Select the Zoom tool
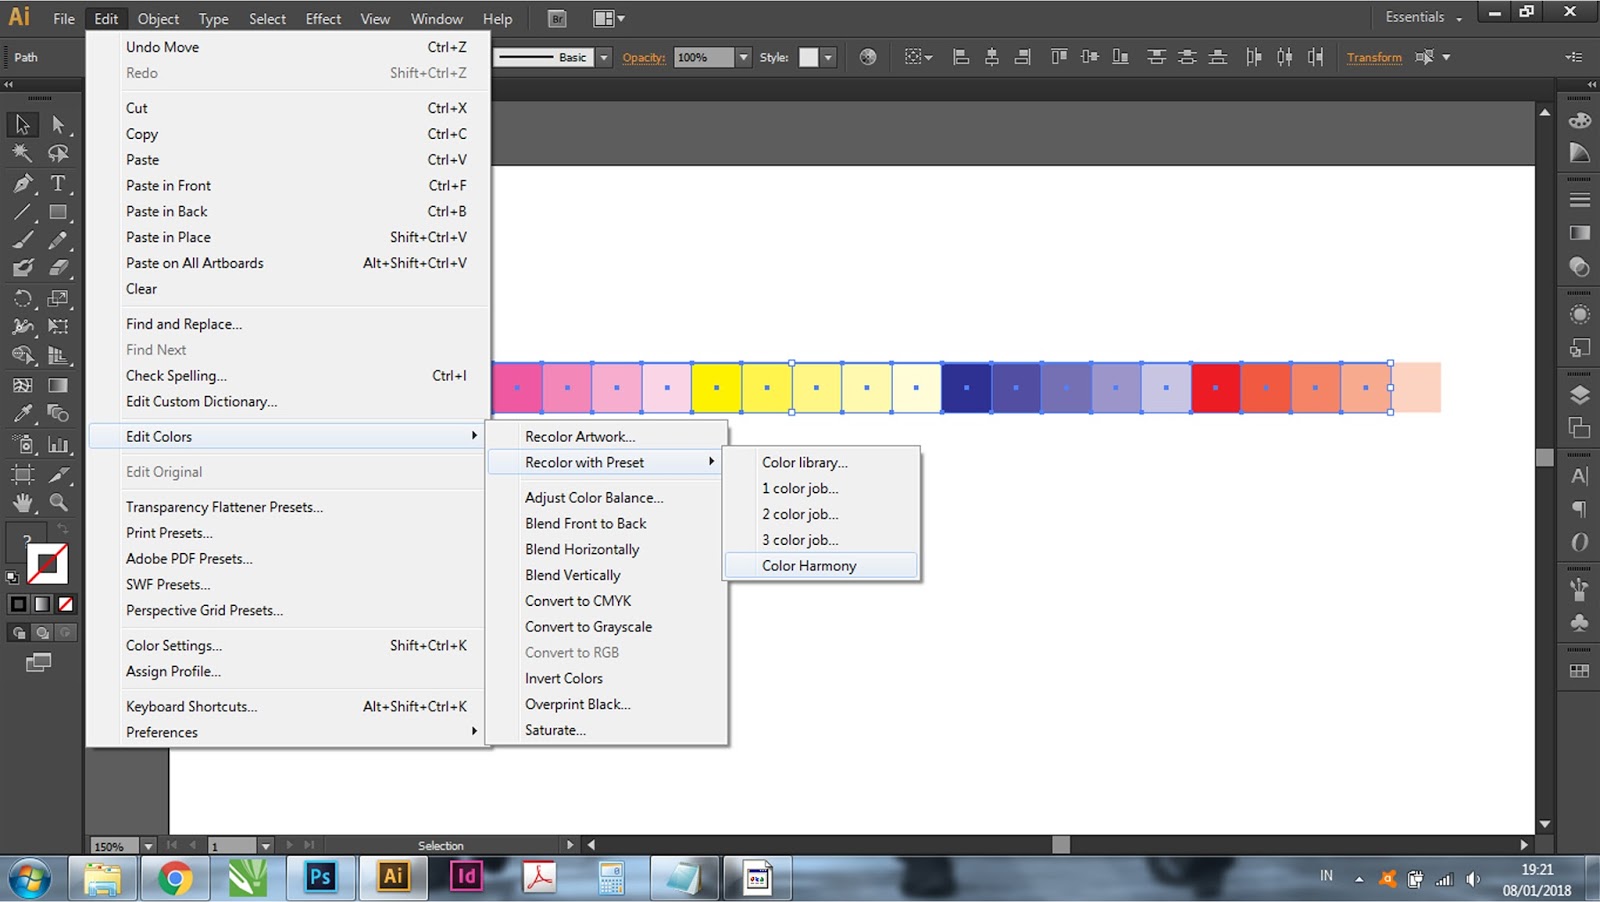The image size is (1600, 902). (x=58, y=502)
